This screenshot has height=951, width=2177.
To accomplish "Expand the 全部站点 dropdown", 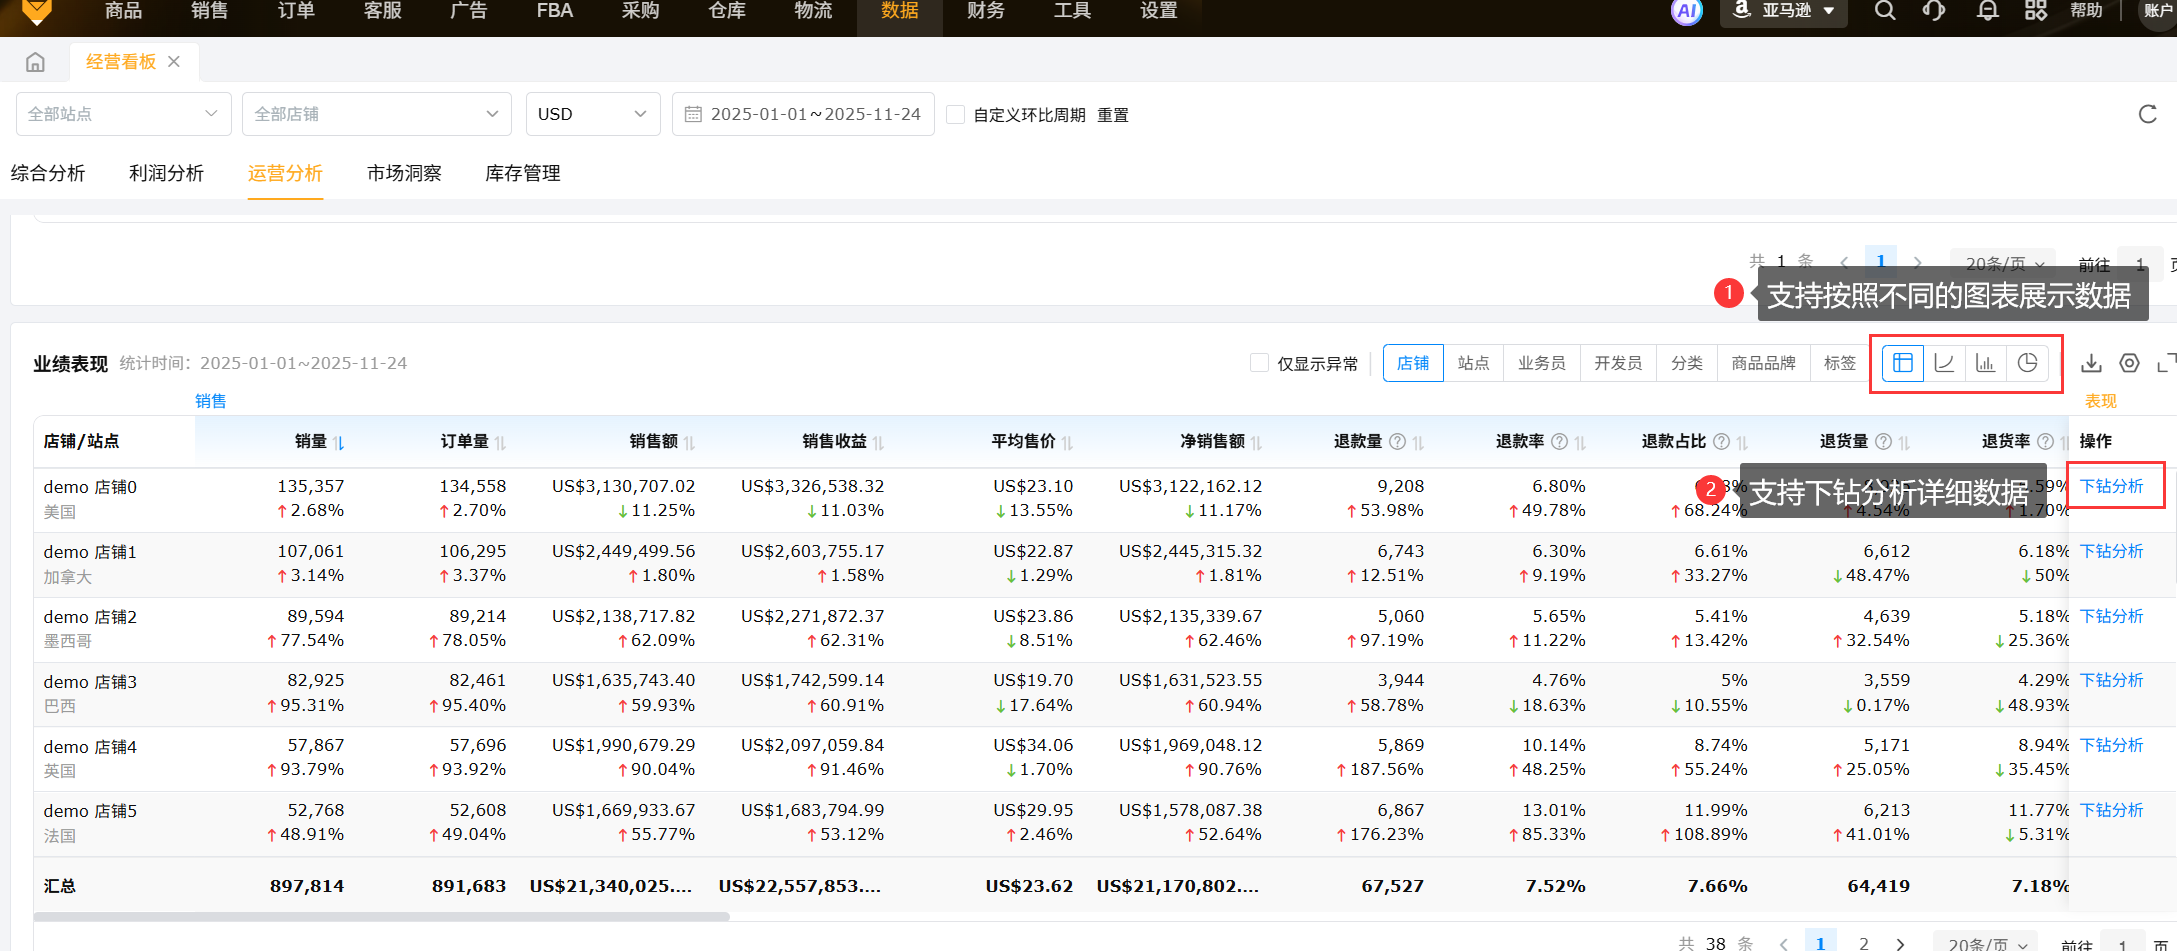I will (x=123, y=114).
